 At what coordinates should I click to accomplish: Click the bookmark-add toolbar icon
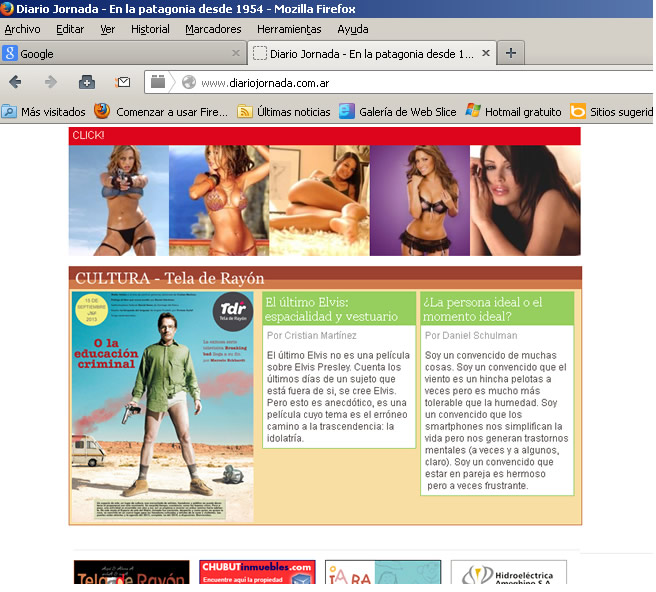point(87,82)
